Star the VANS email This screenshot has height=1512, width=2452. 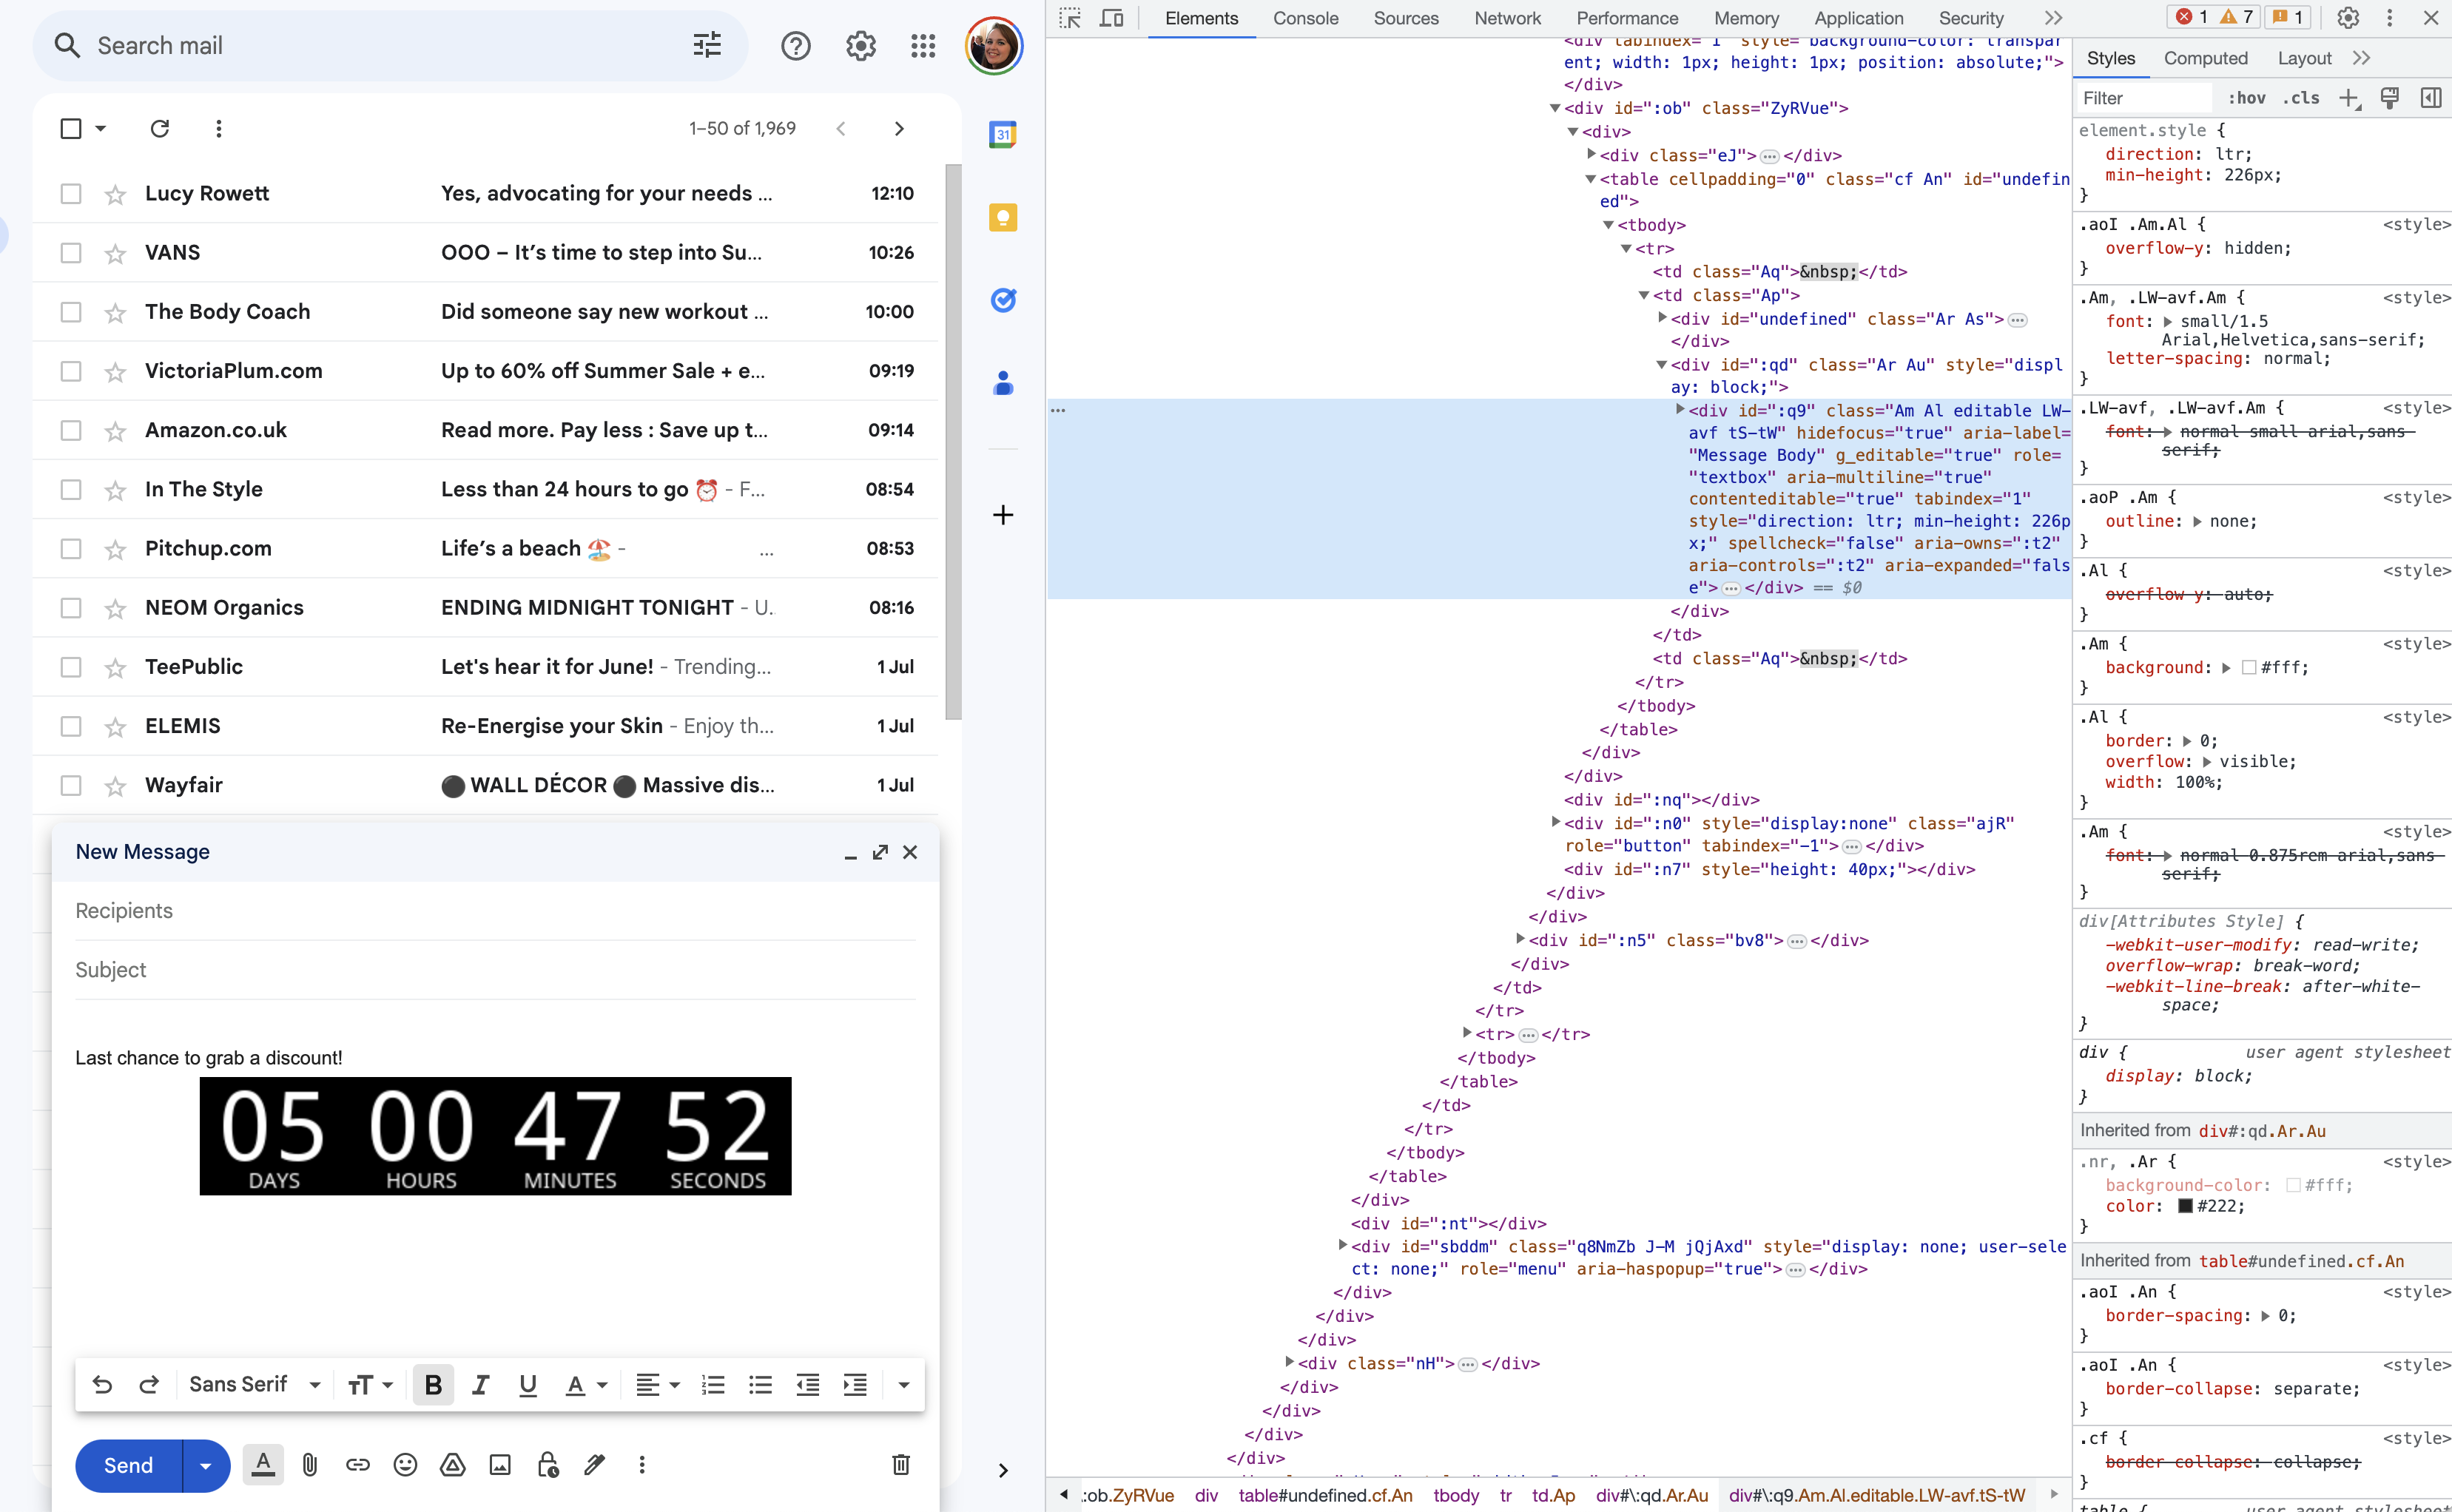(x=116, y=254)
